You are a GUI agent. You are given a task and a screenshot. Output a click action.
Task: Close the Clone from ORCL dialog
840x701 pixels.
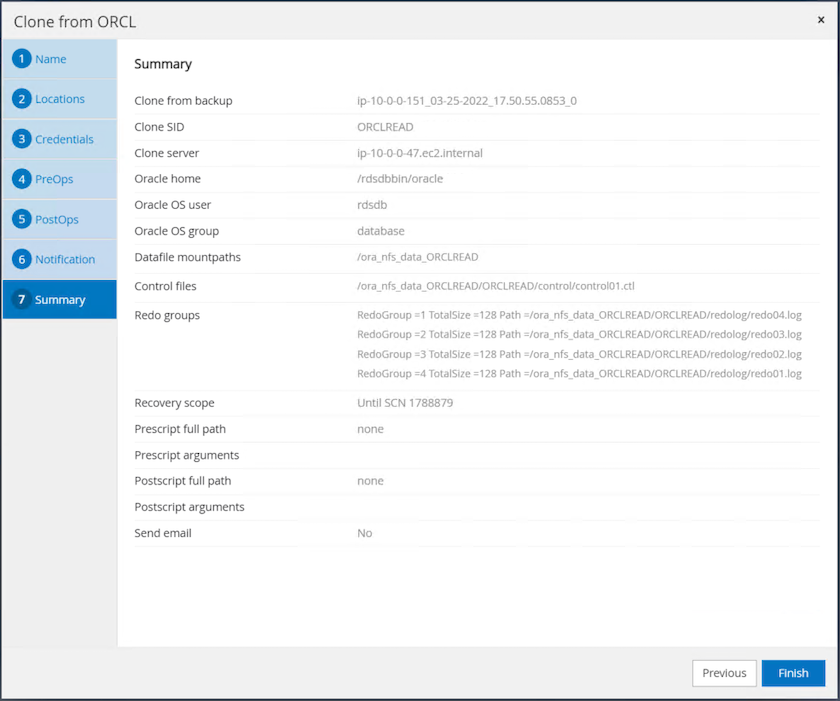point(821,20)
